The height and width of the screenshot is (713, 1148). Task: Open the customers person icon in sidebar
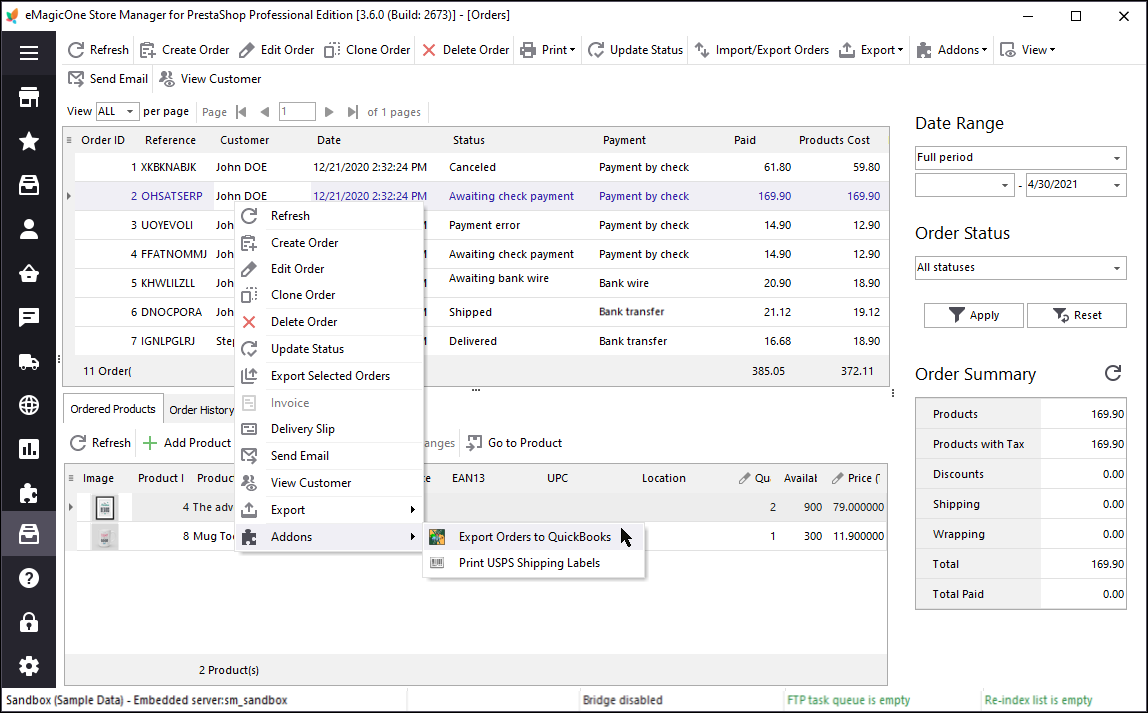pos(29,229)
